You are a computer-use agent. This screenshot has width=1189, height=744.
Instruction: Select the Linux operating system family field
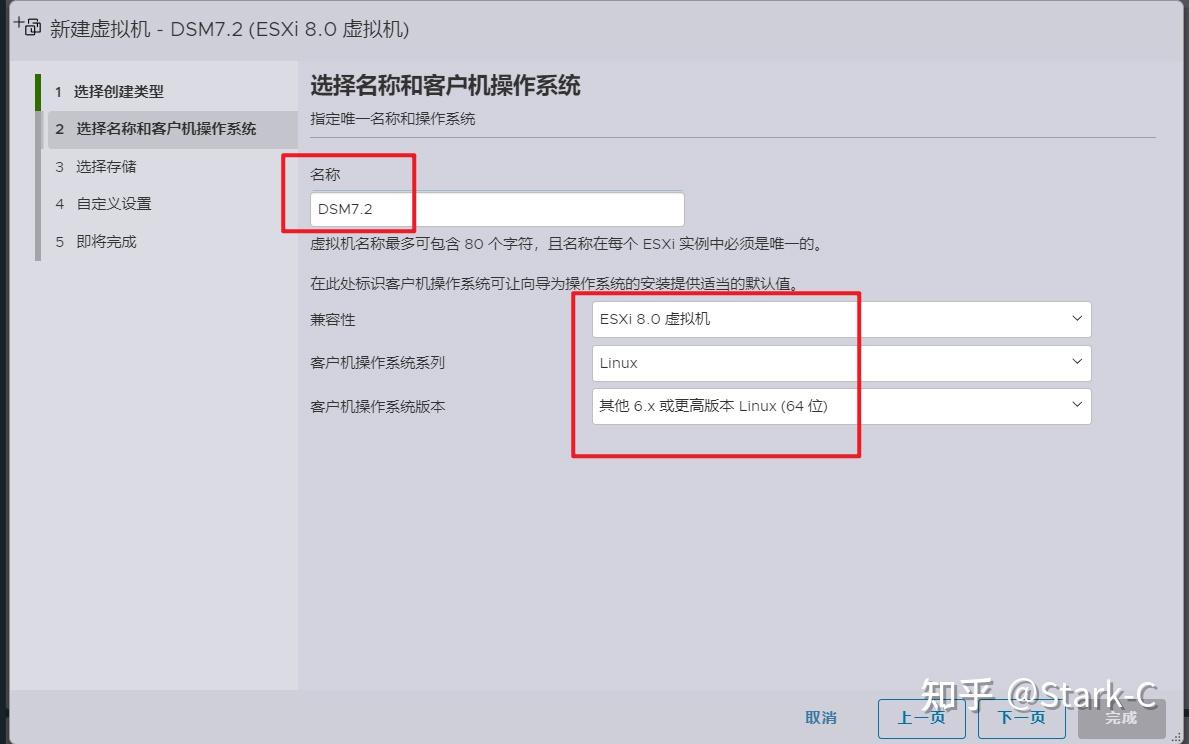tap(720, 362)
